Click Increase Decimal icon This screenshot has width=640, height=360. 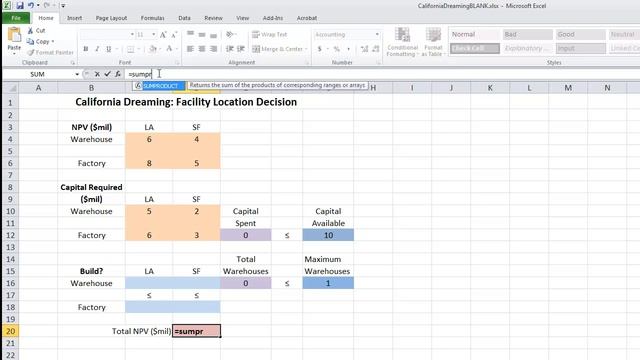[364, 49]
